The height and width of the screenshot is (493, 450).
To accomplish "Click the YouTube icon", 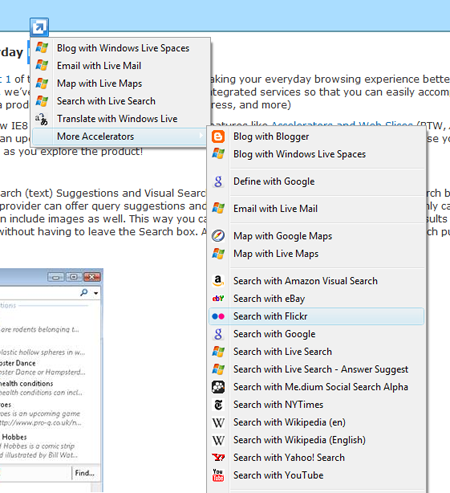I will [218, 475].
